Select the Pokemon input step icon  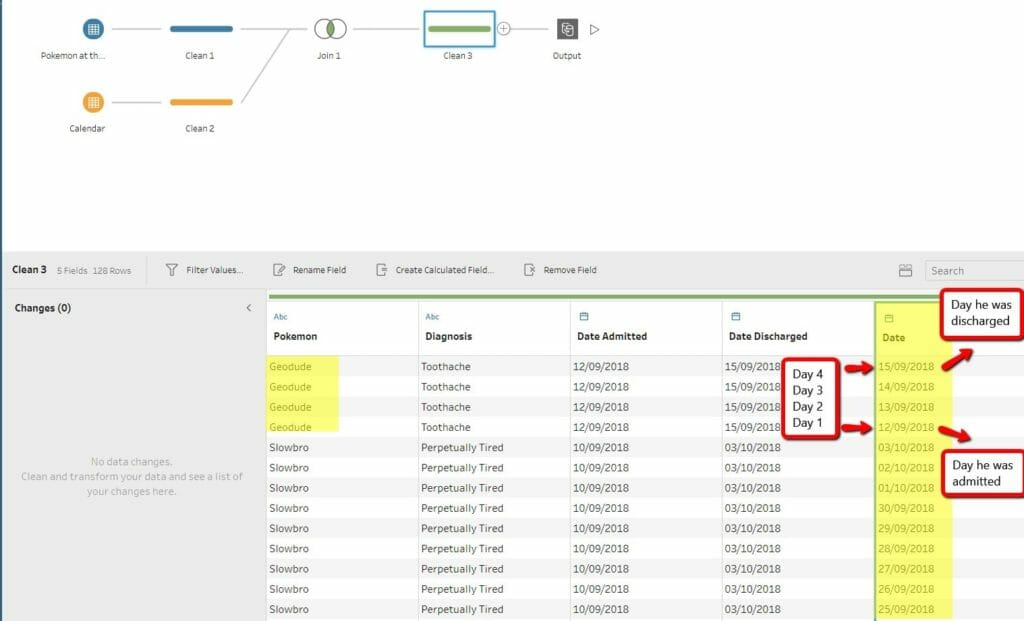coord(93,29)
